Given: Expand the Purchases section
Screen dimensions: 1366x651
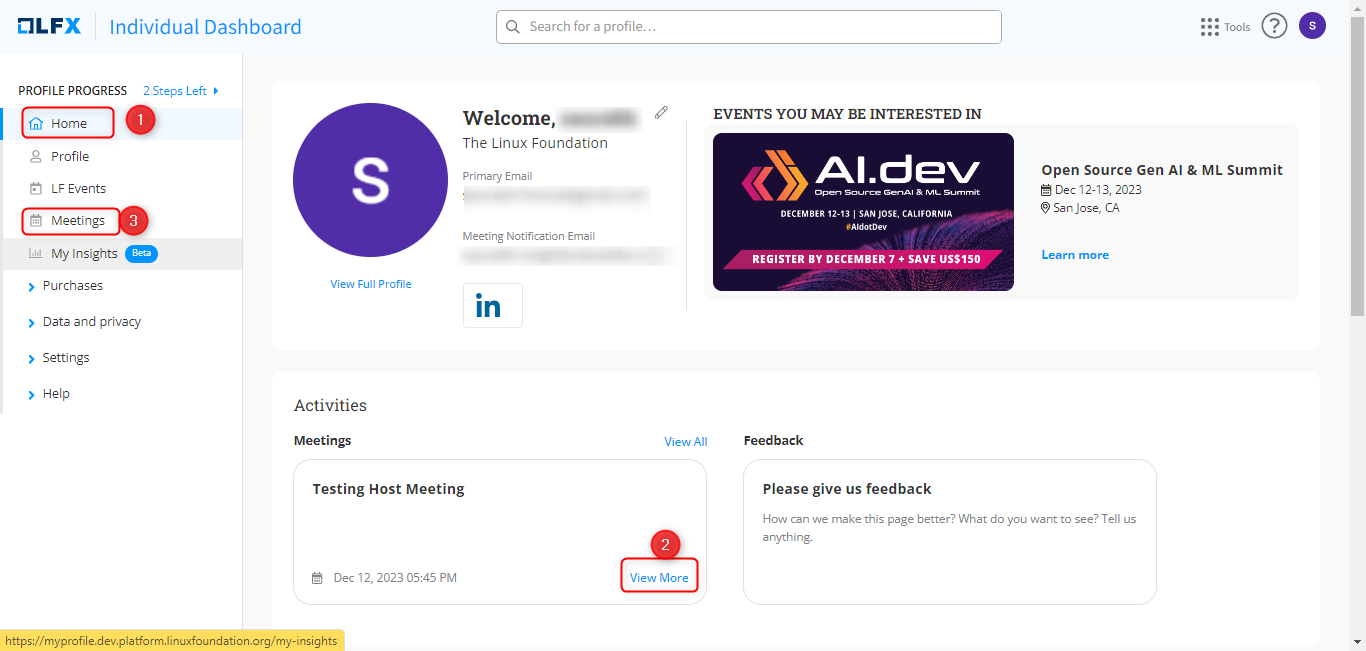Looking at the screenshot, I should pos(72,286).
